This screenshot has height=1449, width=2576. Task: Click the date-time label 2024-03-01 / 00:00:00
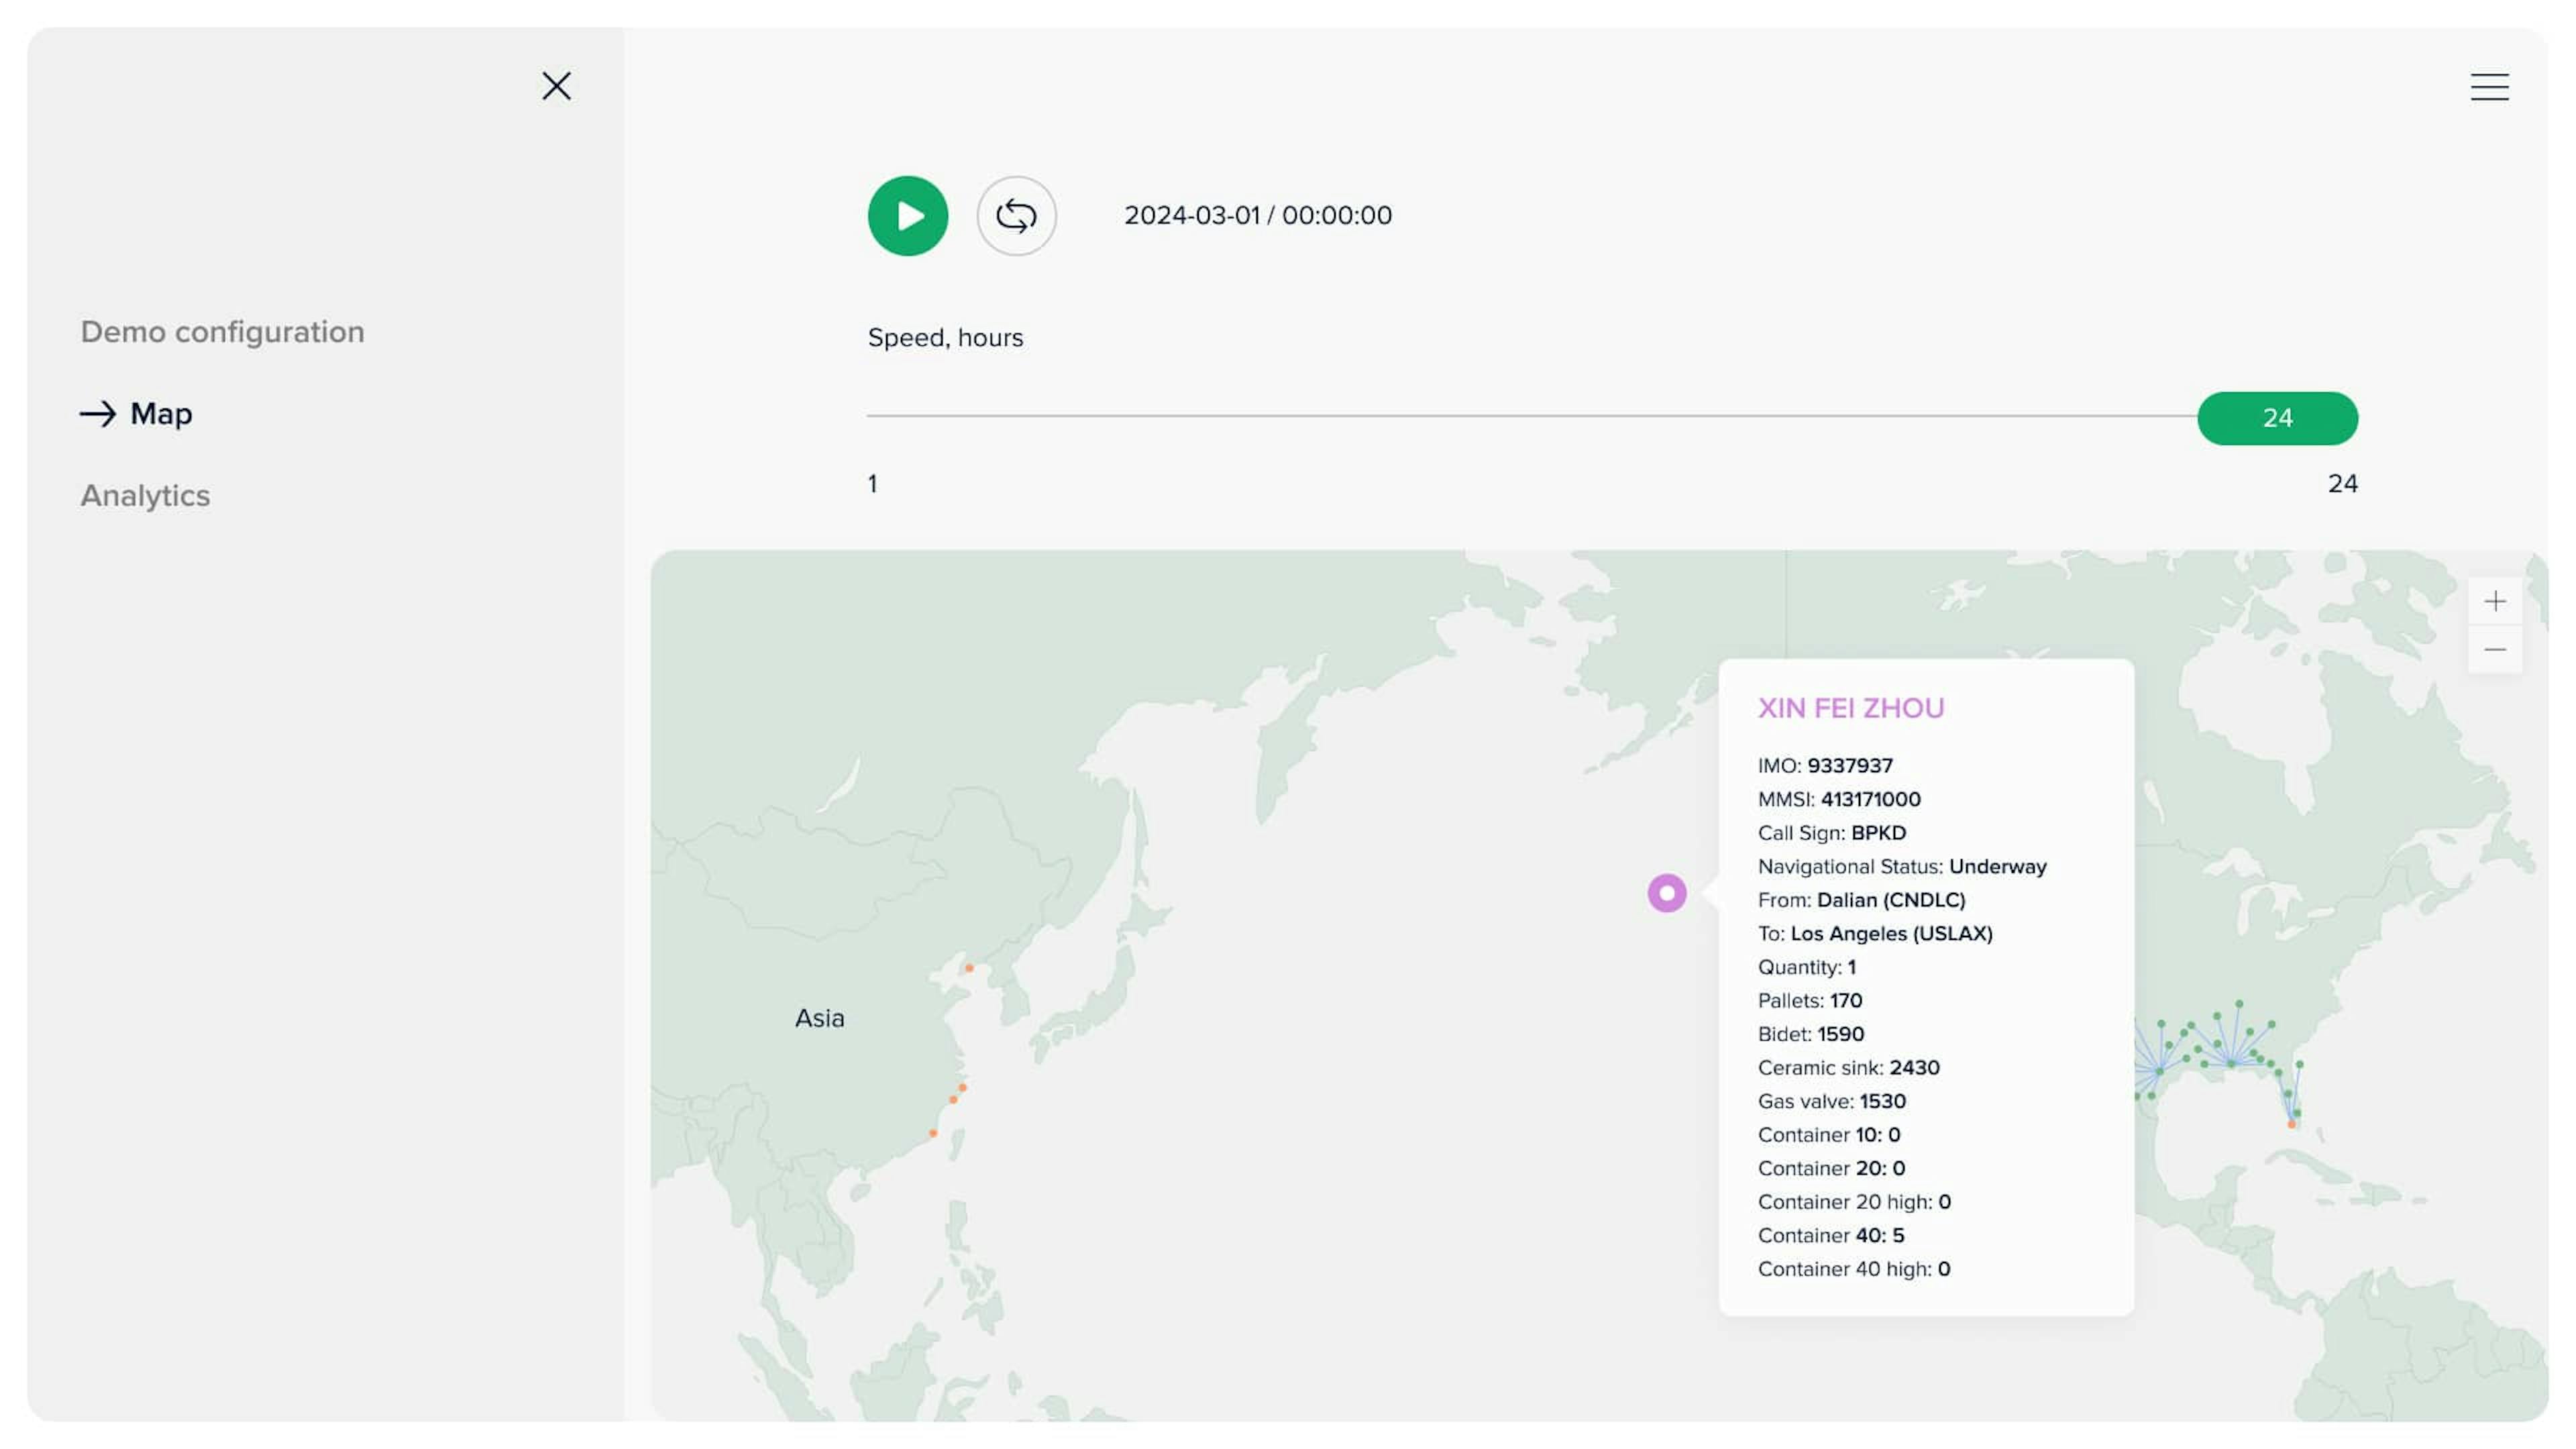[1258, 215]
